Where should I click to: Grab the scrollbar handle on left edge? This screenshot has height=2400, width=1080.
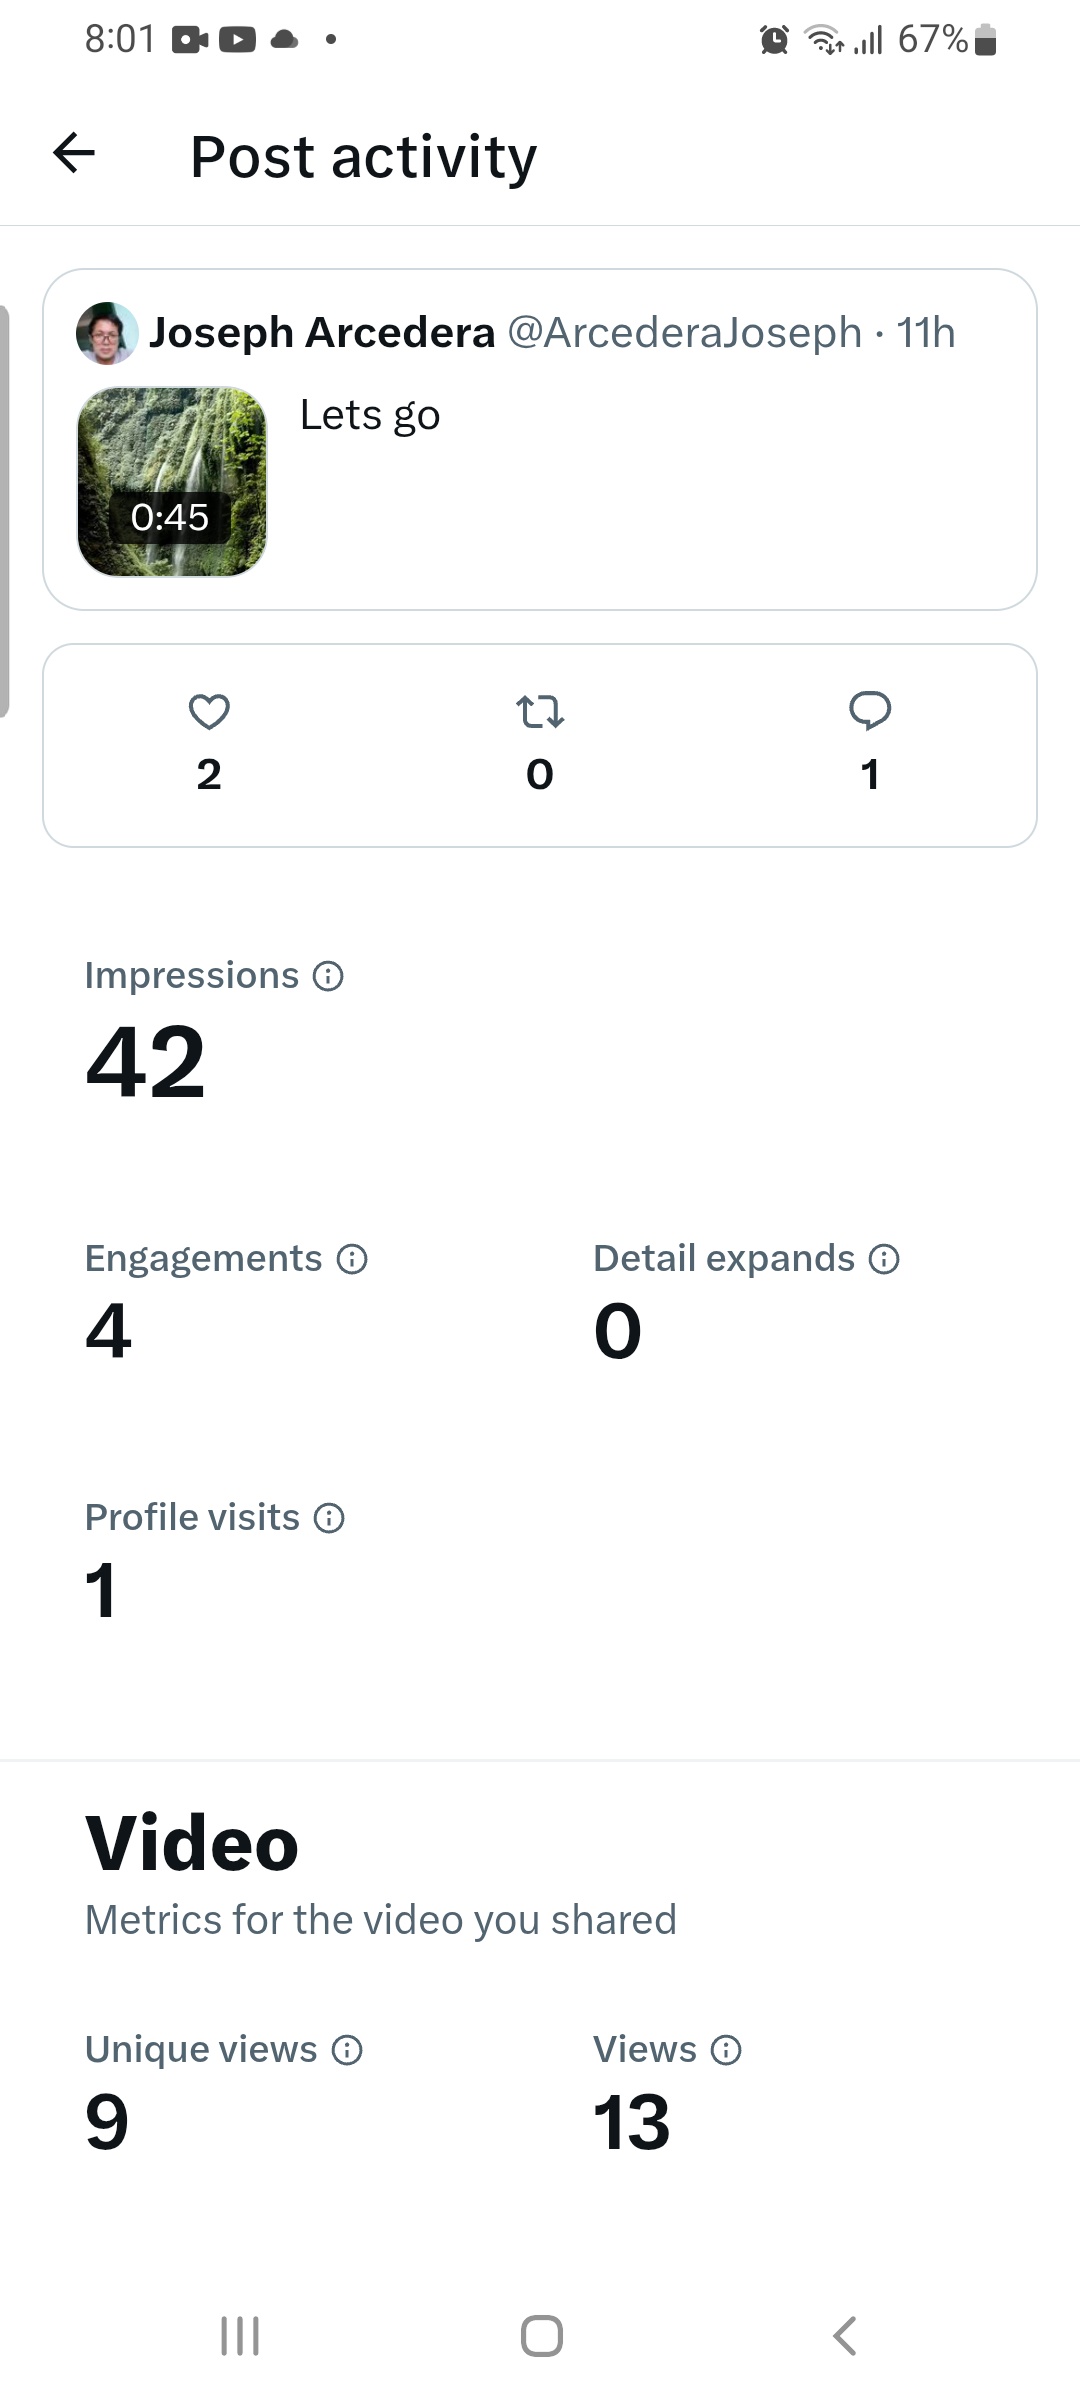(4, 512)
